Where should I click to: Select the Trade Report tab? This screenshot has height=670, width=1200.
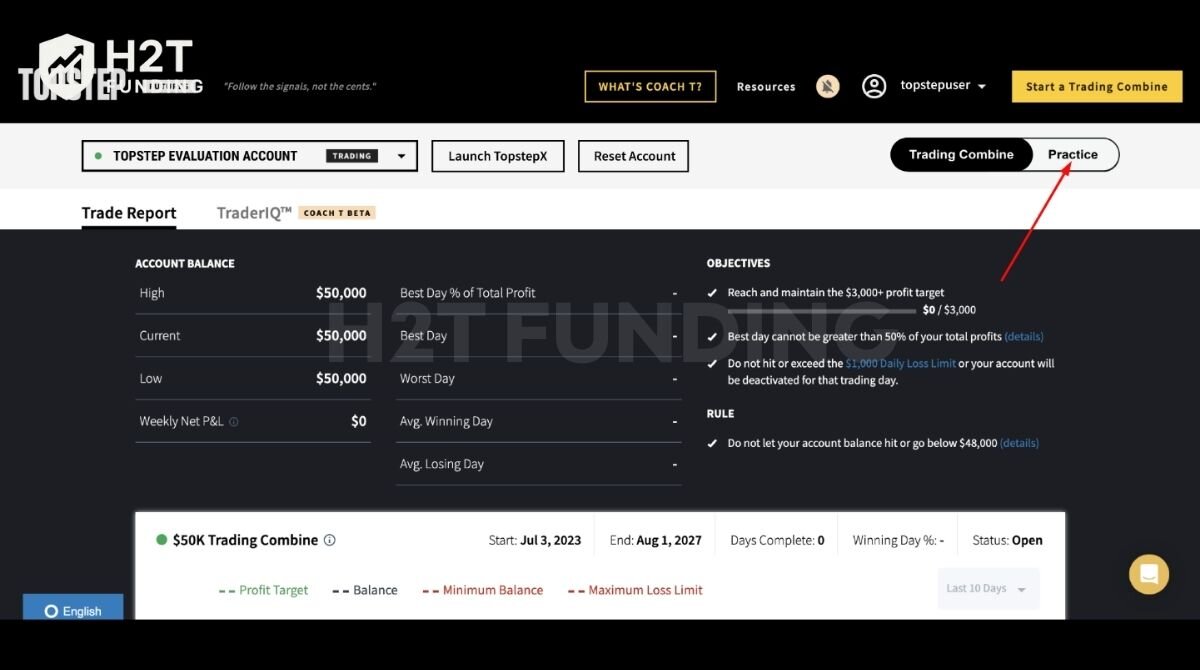128,212
